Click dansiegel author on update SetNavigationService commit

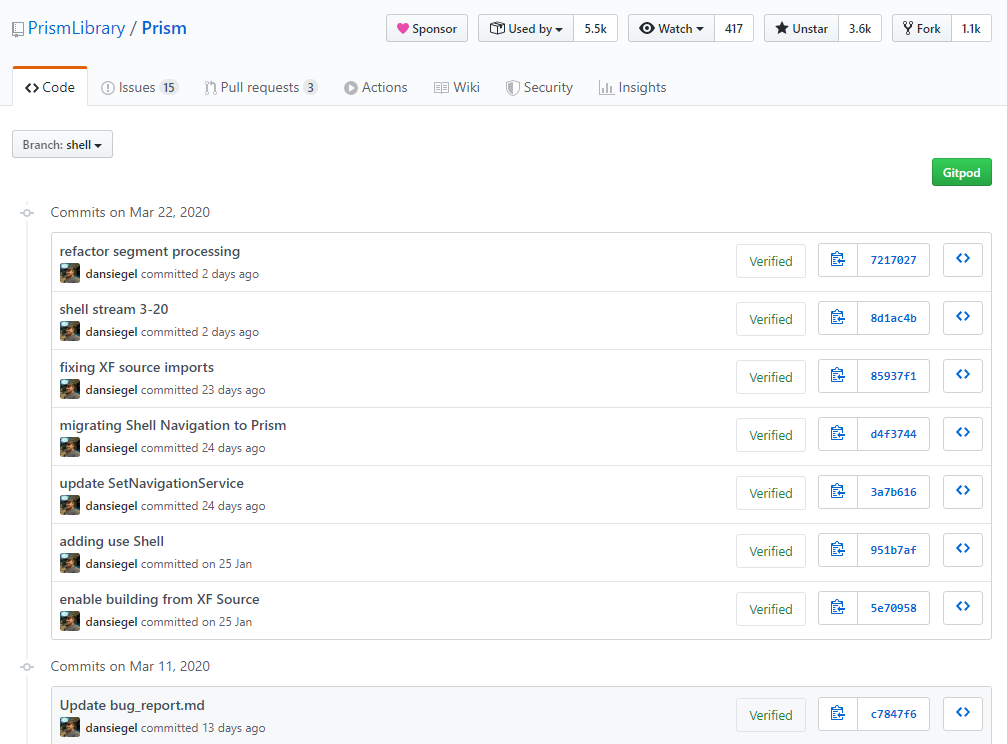tap(111, 506)
